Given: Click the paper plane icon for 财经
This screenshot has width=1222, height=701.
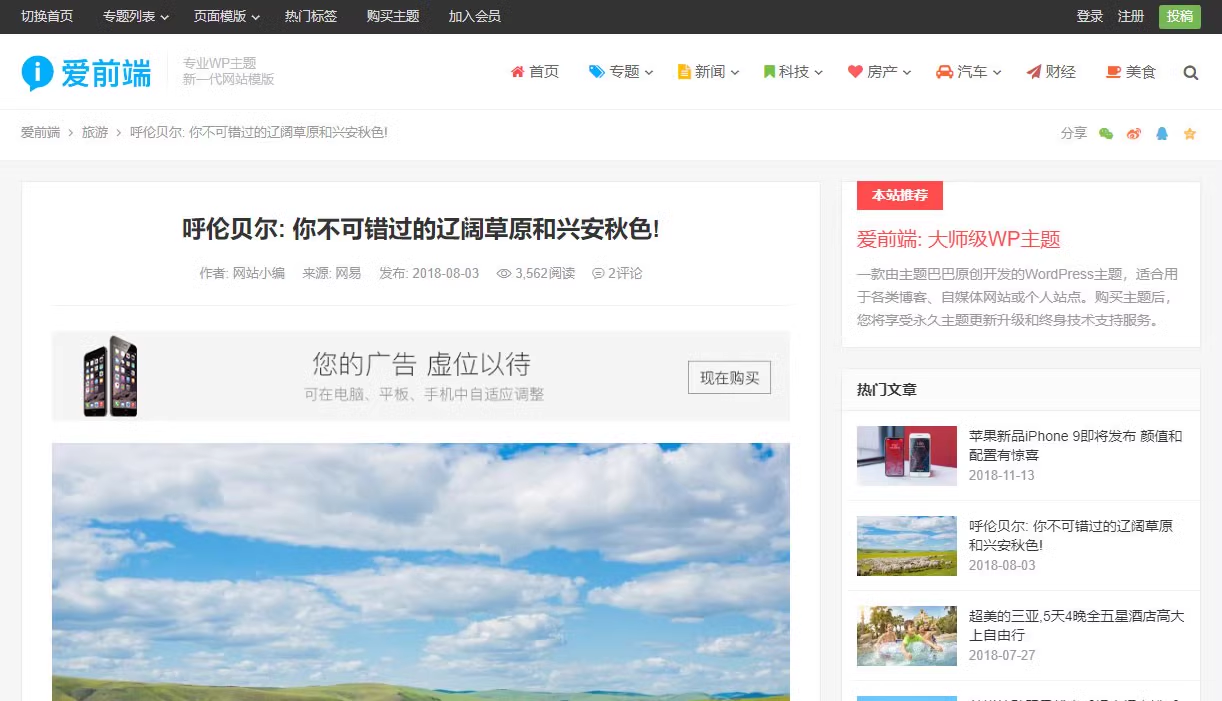Looking at the screenshot, I should 1034,72.
